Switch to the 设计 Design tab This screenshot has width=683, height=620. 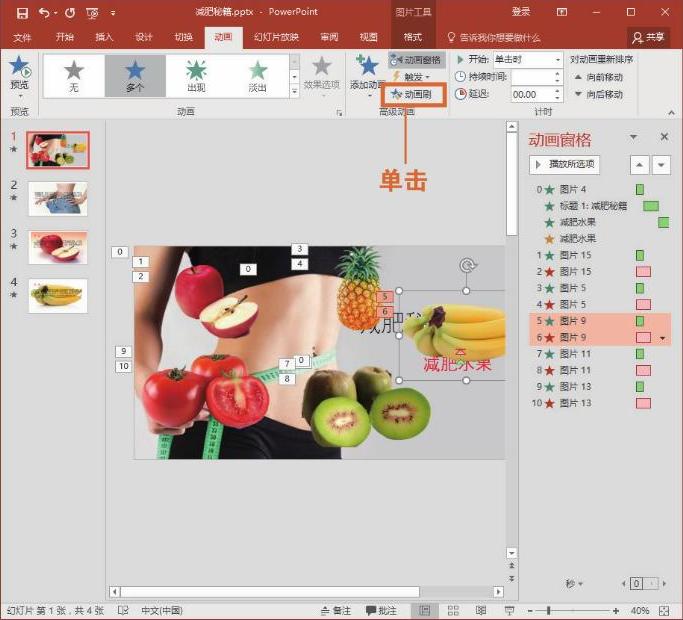coord(144,37)
